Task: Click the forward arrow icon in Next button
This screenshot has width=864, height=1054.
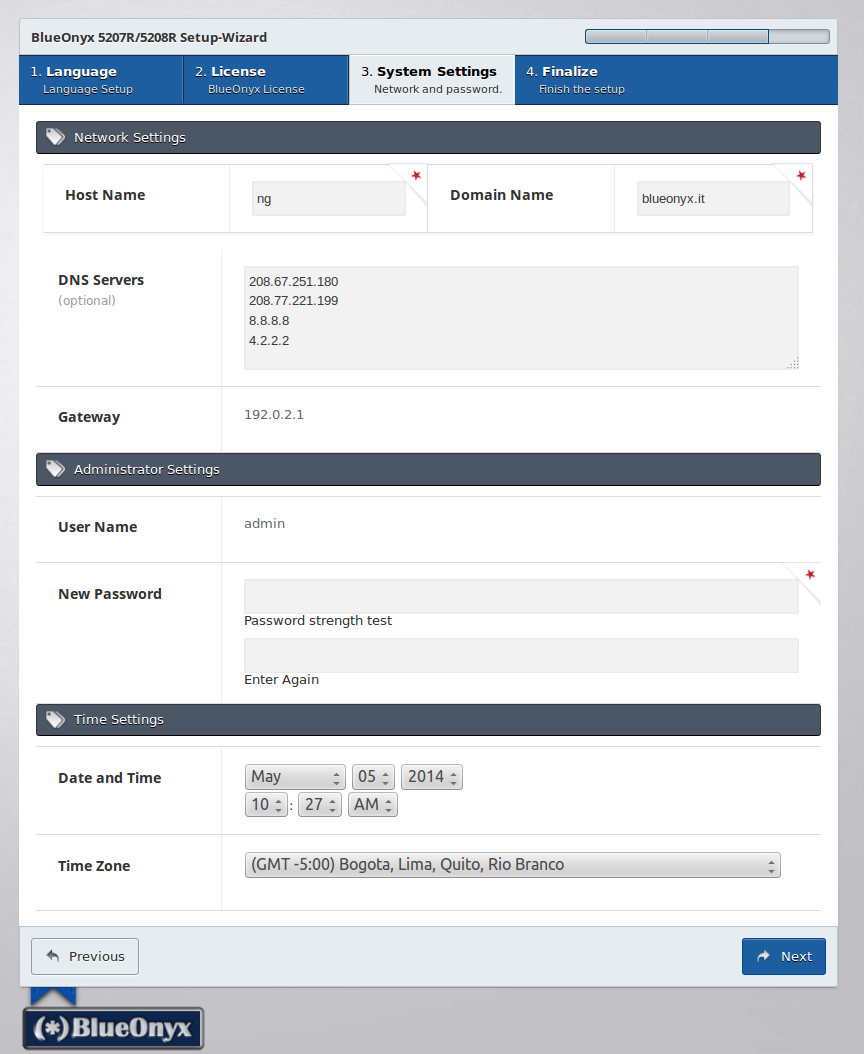Action: click(764, 956)
